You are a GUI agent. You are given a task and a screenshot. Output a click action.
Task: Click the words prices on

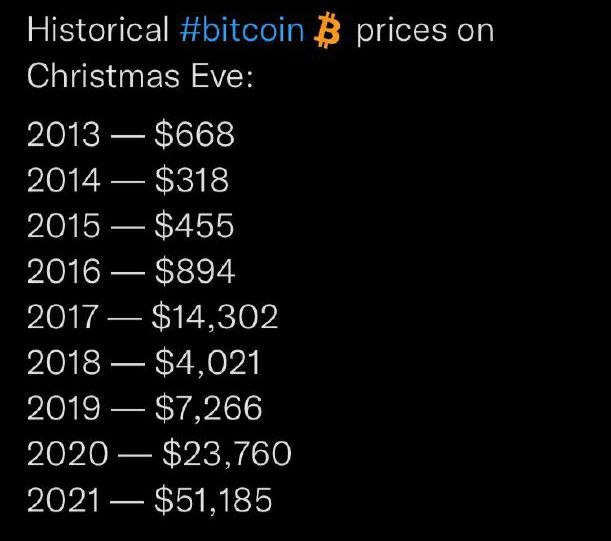425,31
